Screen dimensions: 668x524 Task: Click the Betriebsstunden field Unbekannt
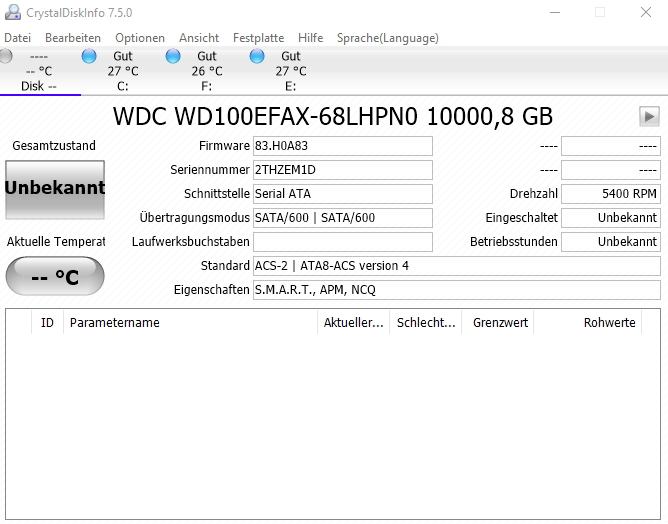click(611, 242)
